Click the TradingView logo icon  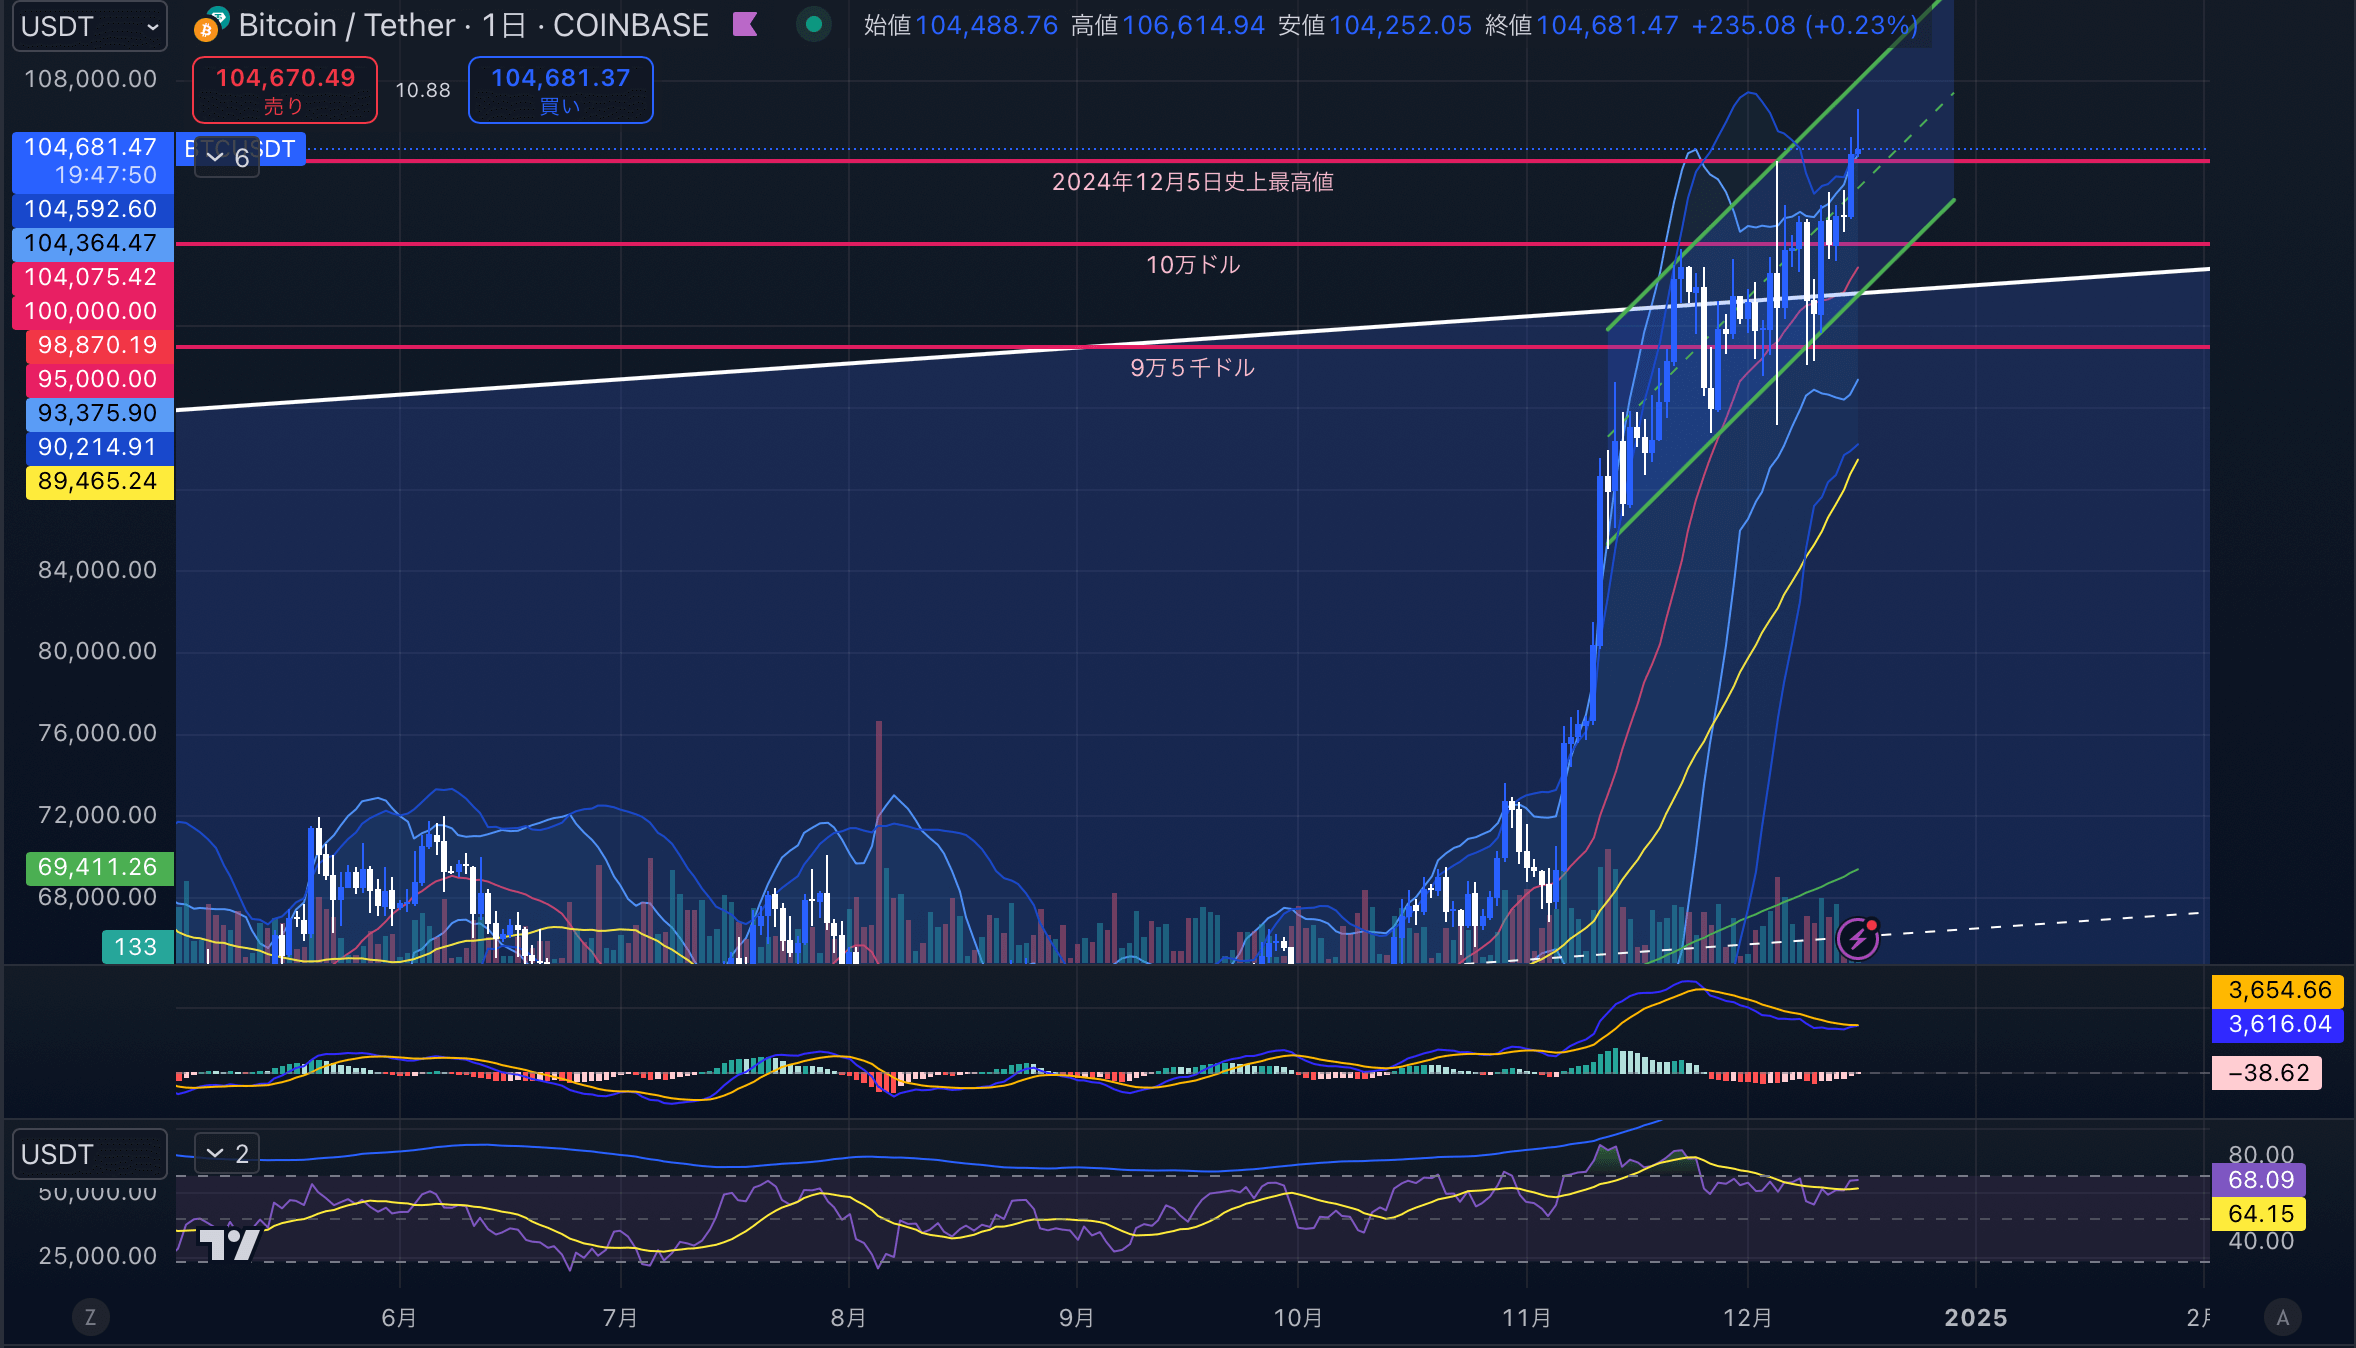(229, 1244)
